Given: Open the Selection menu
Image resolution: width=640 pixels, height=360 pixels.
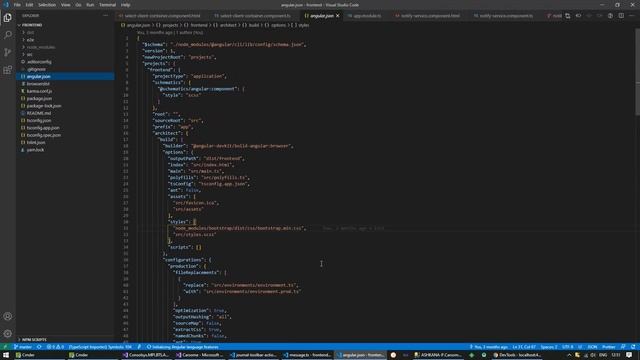Looking at the screenshot, I should (x=47, y=5).
